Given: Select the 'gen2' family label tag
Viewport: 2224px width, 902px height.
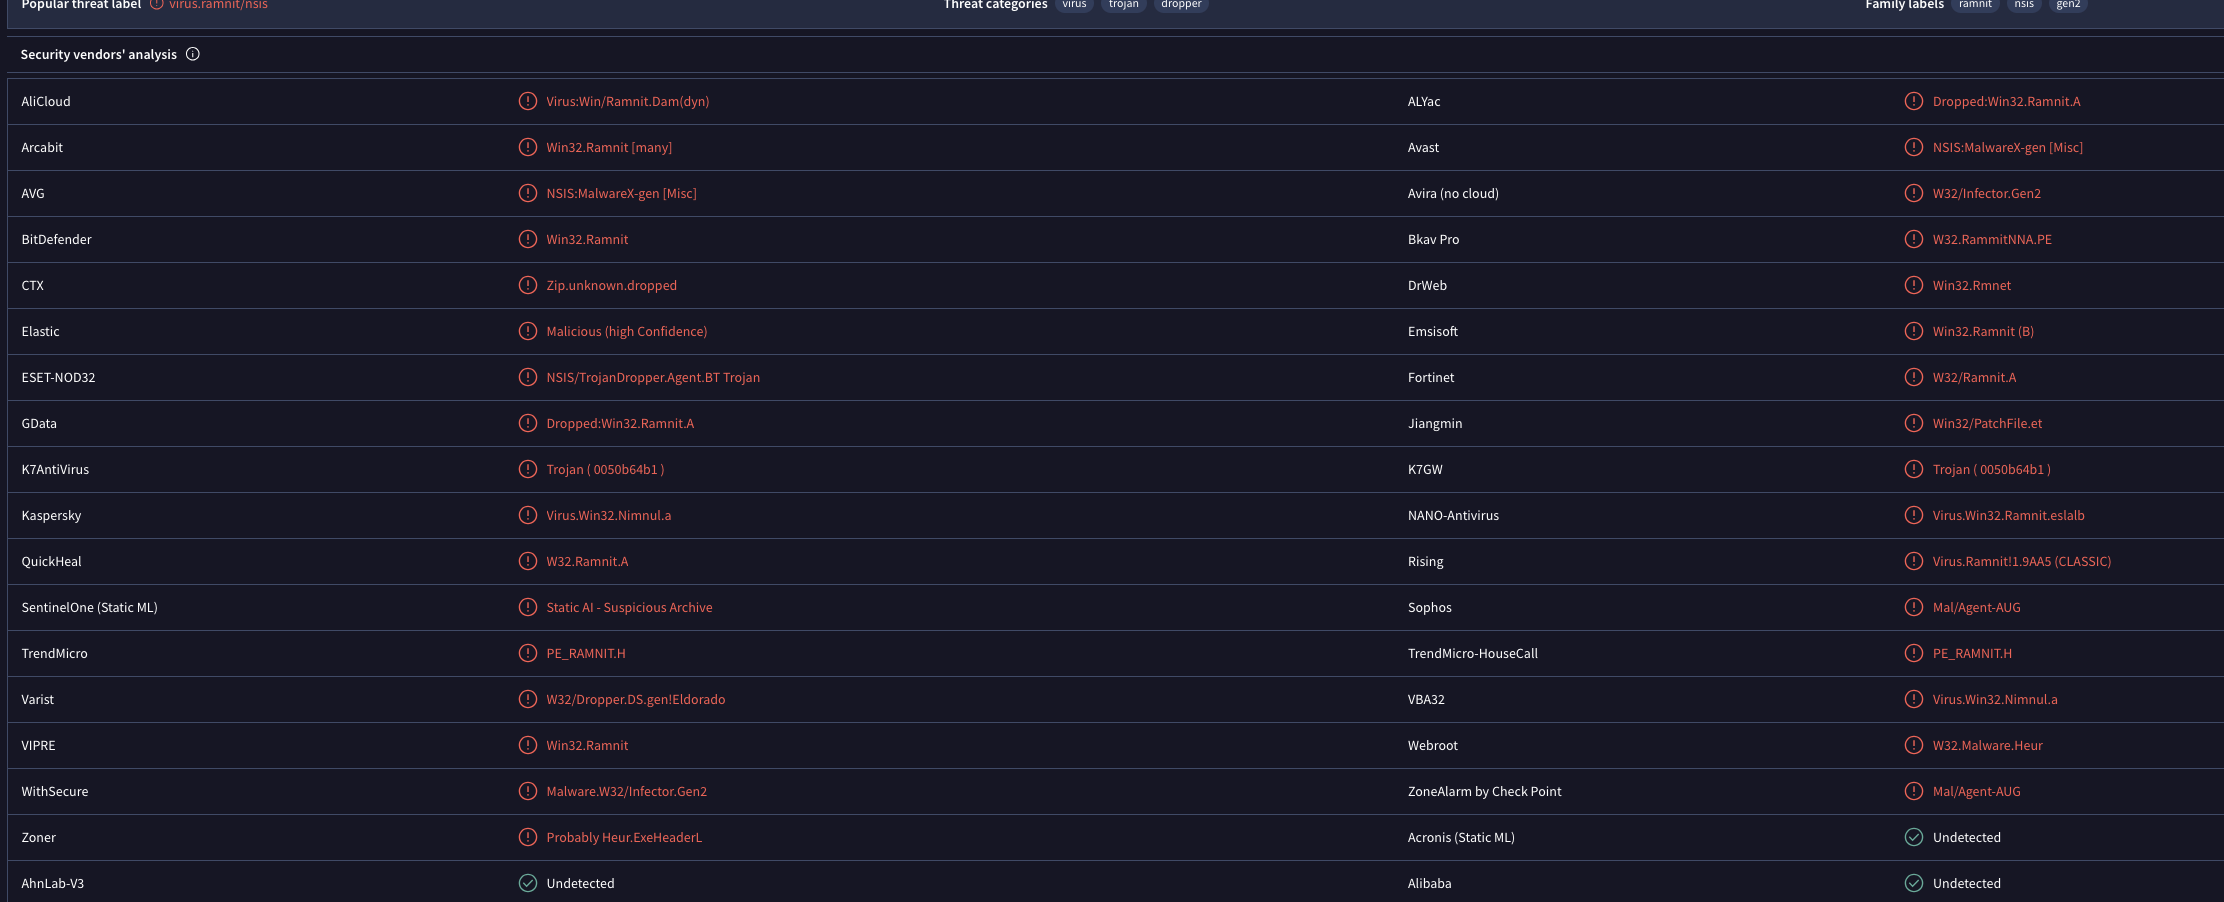Looking at the screenshot, I should [x=2068, y=5].
